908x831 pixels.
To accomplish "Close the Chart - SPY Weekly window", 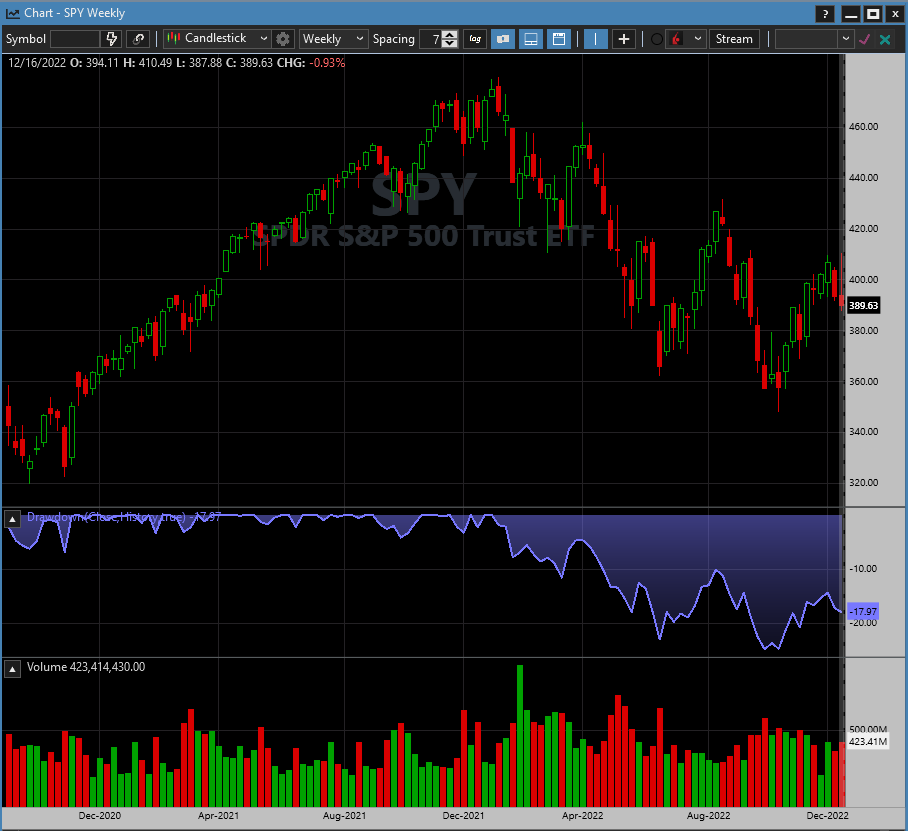I will [895, 13].
